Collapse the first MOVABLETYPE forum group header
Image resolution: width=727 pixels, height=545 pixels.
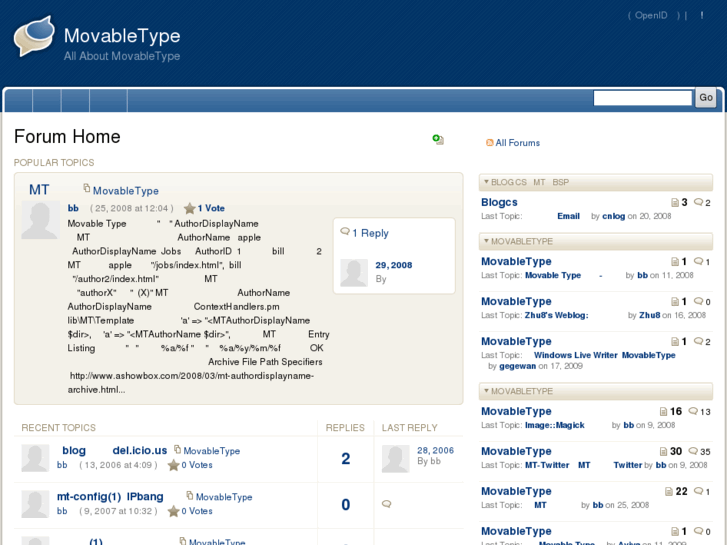pyautogui.click(x=596, y=241)
